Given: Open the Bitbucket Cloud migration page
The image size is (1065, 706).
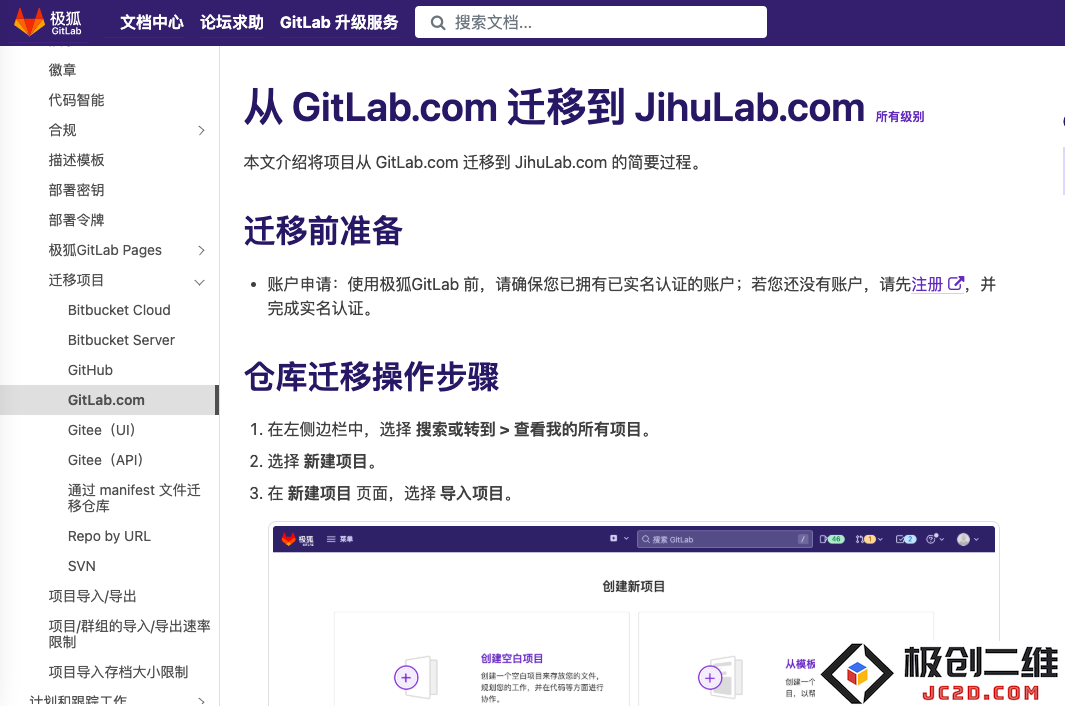Looking at the screenshot, I should (x=119, y=310).
